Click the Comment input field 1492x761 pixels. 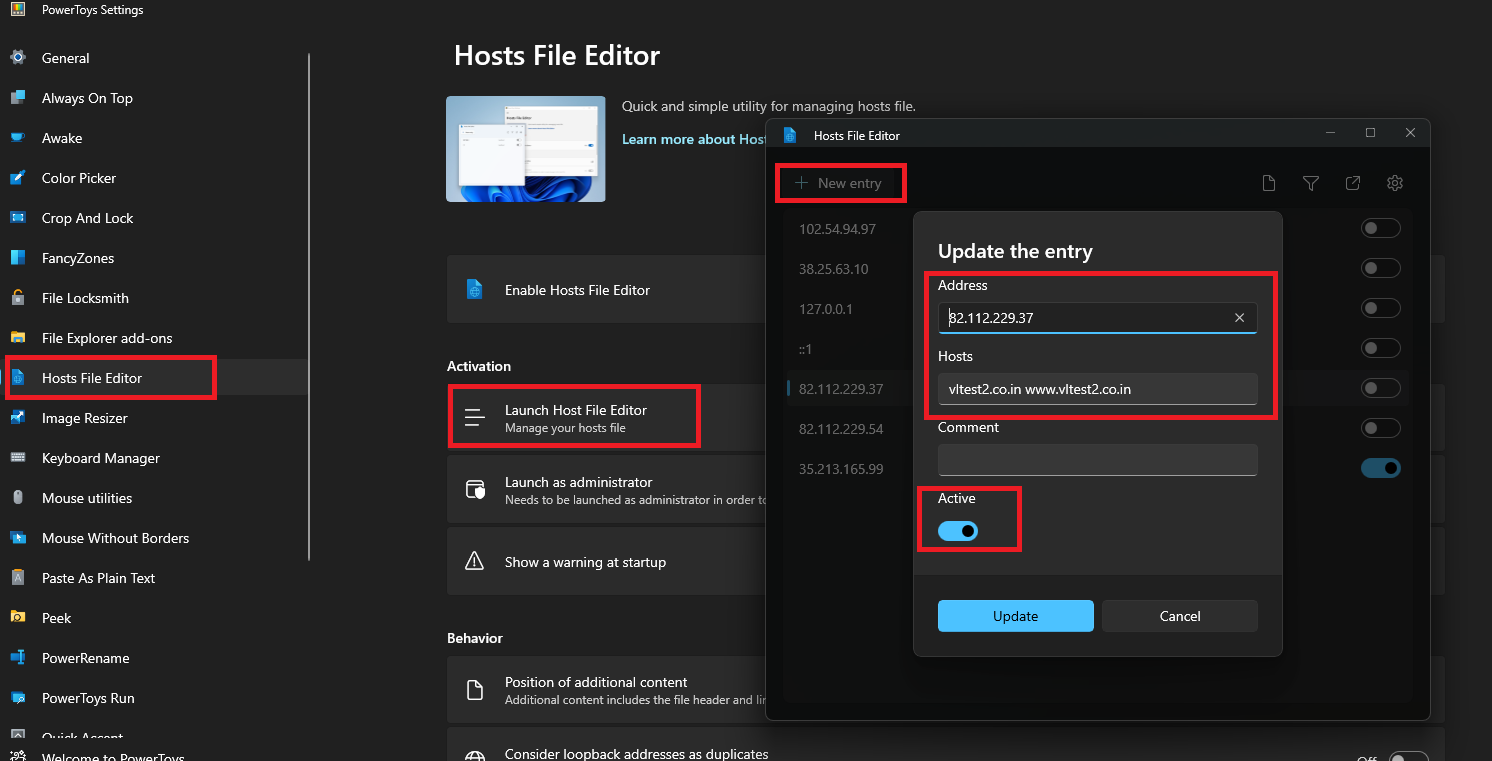point(1097,460)
